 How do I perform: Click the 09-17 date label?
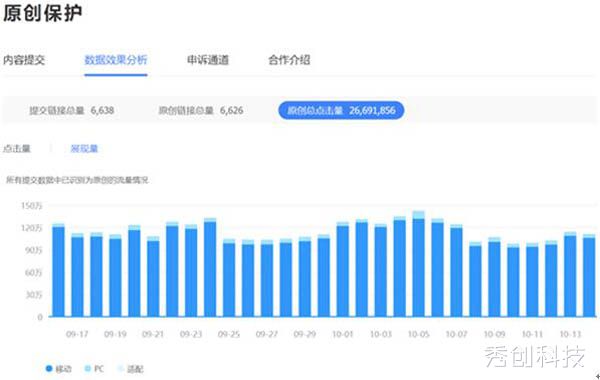(77, 334)
